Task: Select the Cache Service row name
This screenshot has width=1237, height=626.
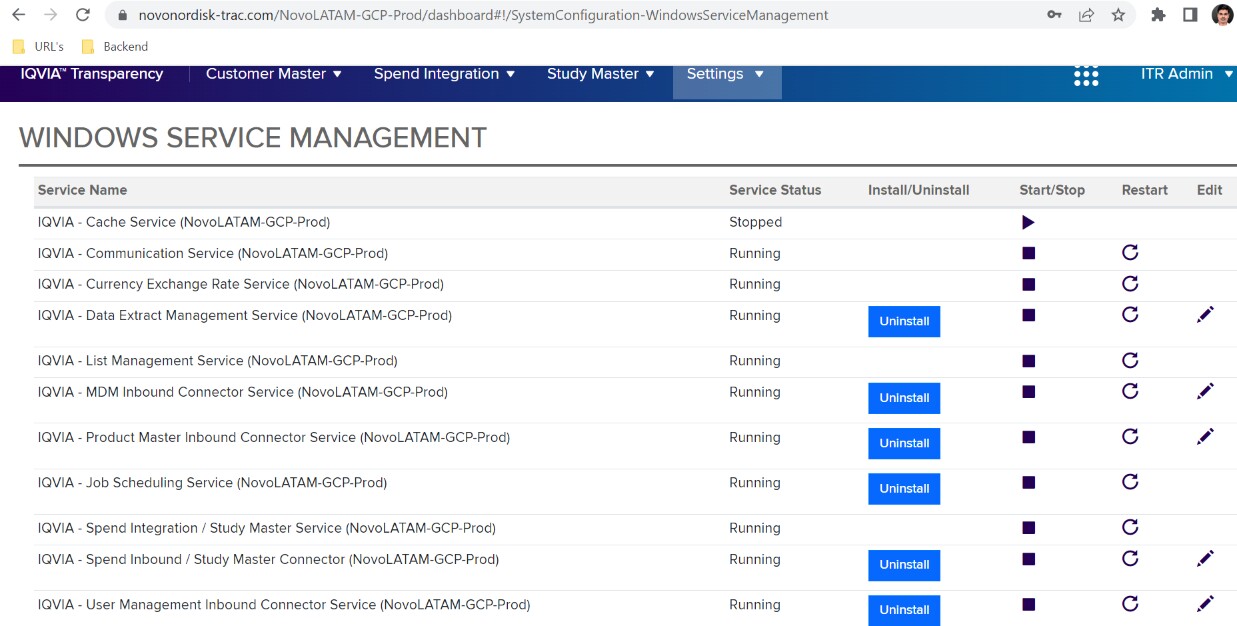Action: (184, 222)
